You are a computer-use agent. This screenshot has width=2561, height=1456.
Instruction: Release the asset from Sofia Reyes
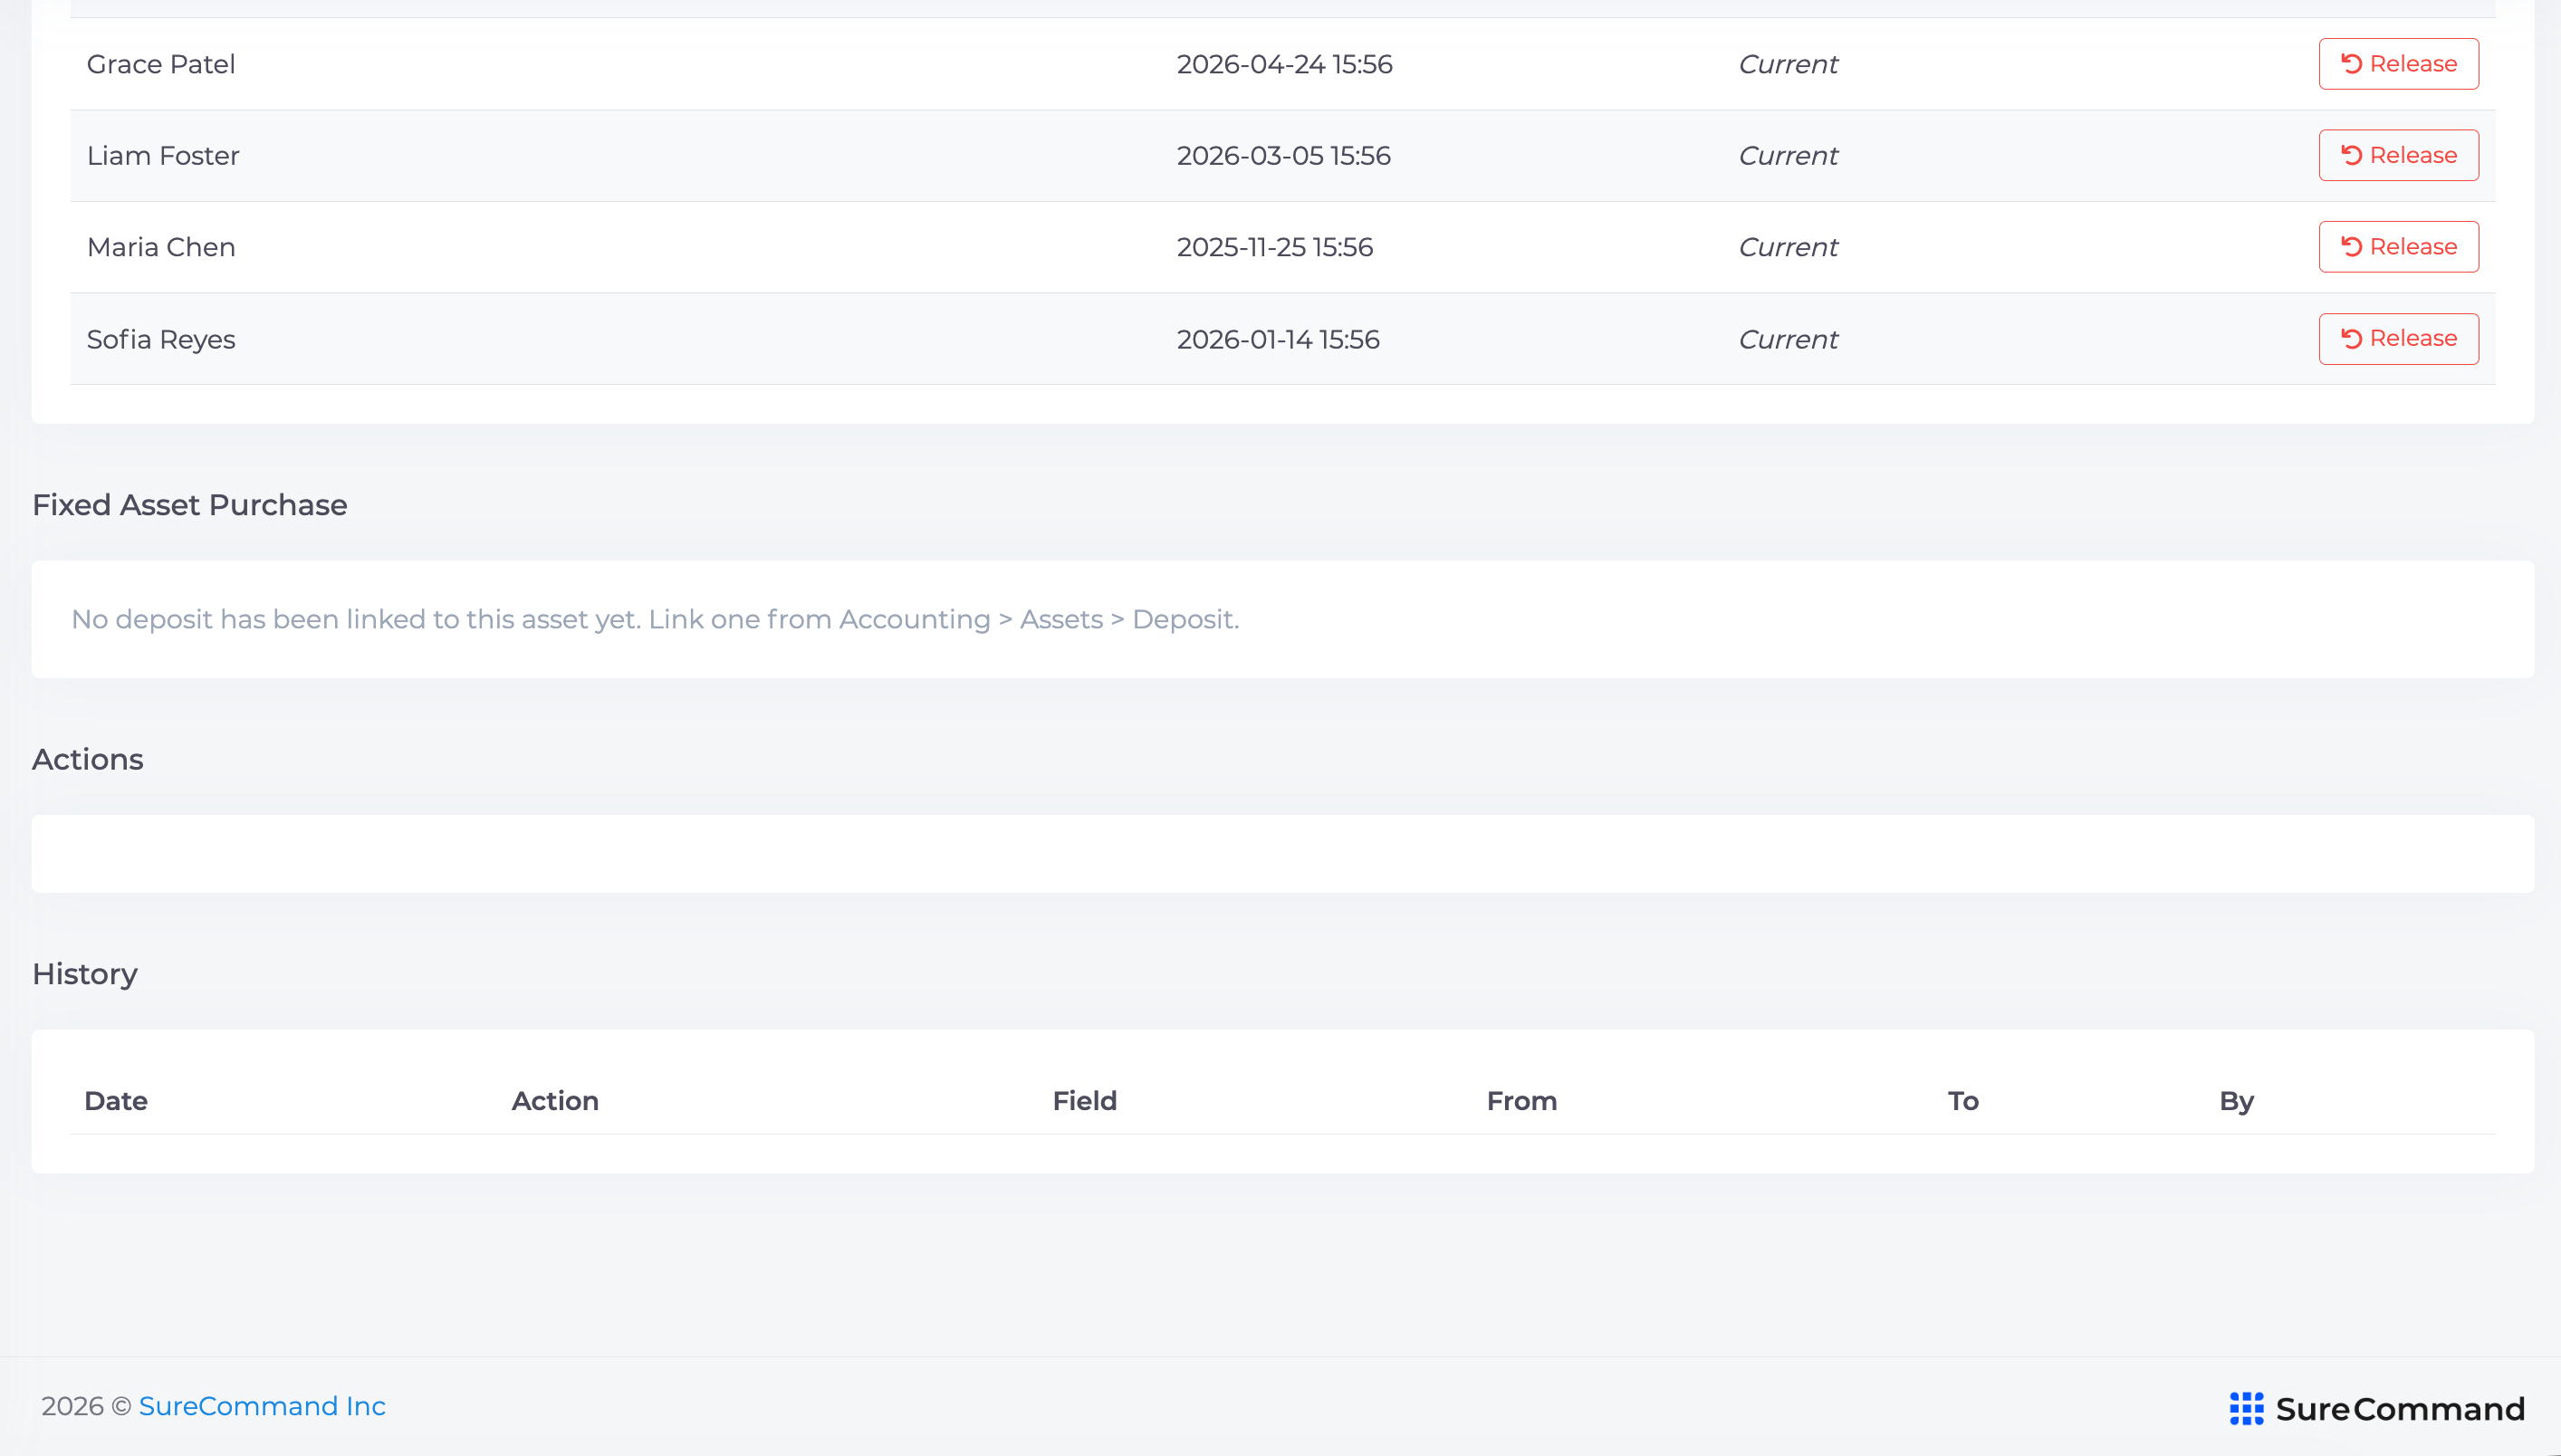2398,339
